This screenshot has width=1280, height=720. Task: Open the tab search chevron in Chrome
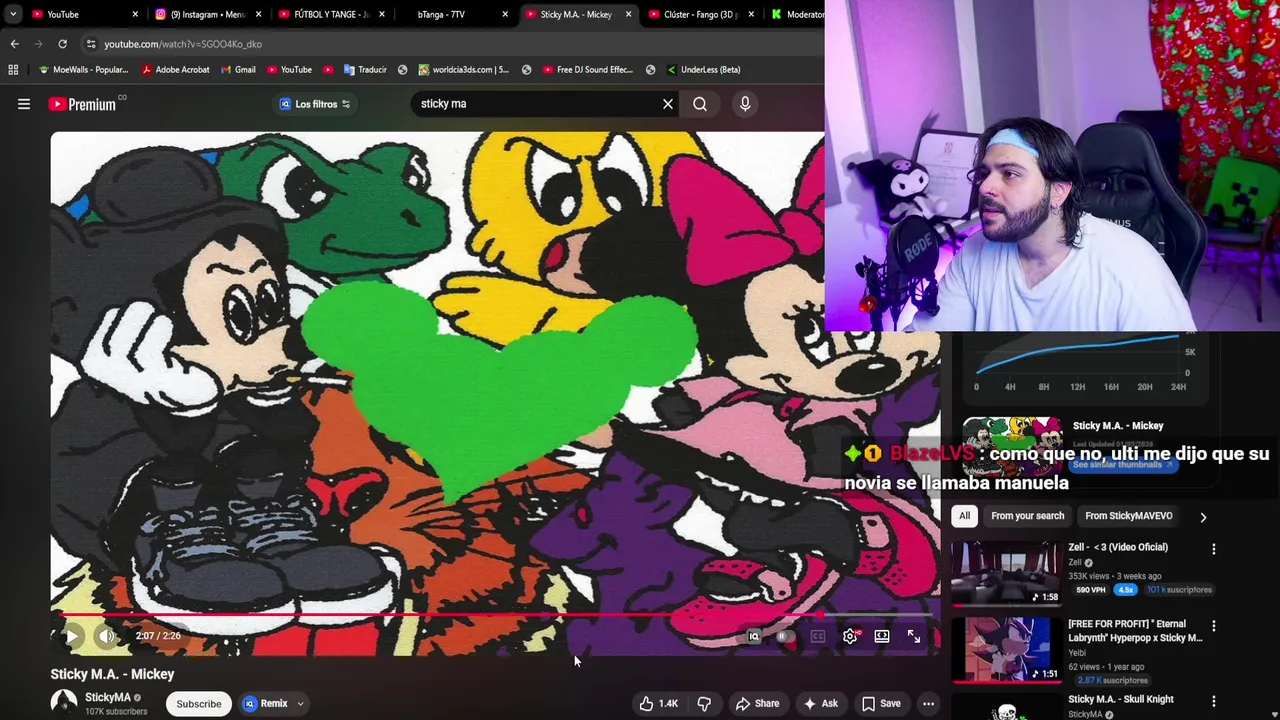(x=12, y=14)
